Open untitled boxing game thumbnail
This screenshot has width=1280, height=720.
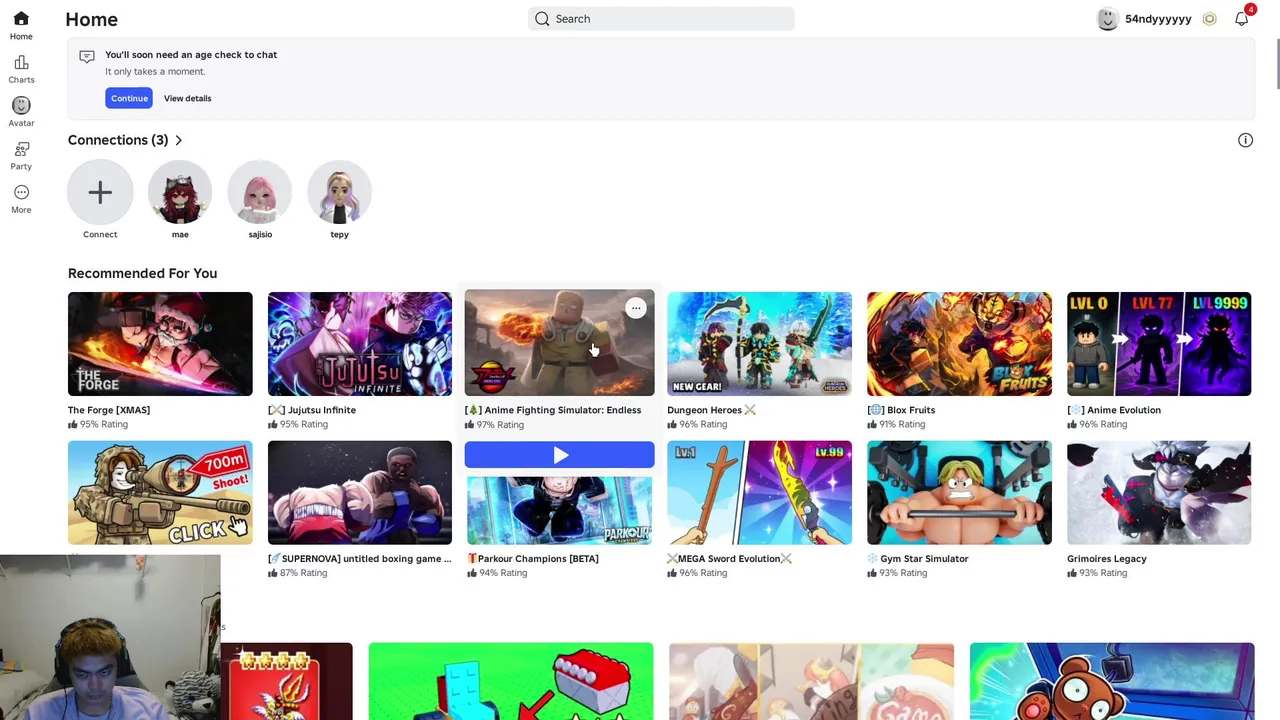pyautogui.click(x=360, y=493)
